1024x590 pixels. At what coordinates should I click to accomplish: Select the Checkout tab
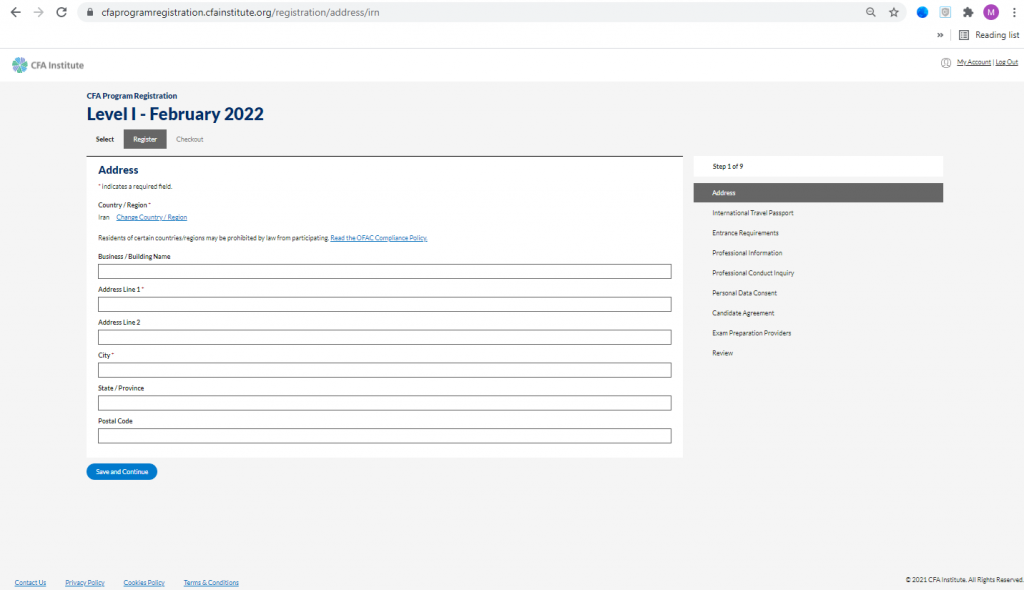pyautogui.click(x=189, y=139)
